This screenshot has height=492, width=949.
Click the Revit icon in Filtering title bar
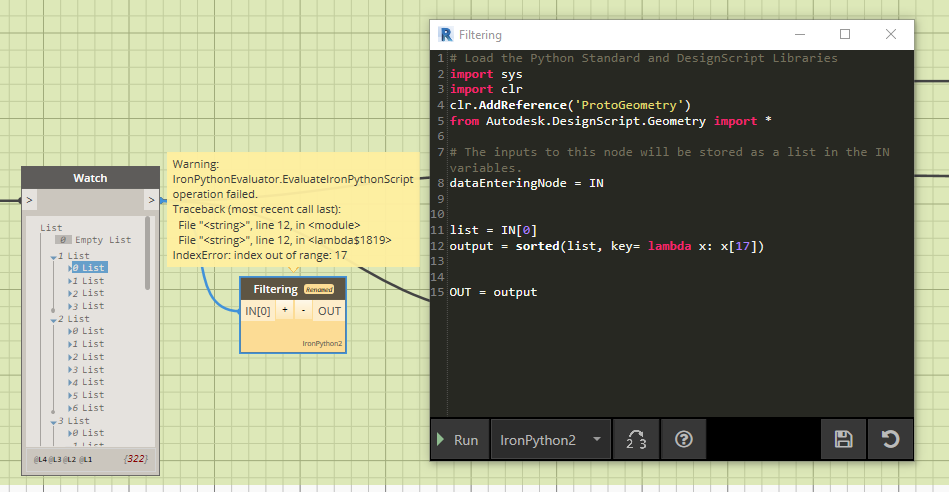(x=445, y=35)
